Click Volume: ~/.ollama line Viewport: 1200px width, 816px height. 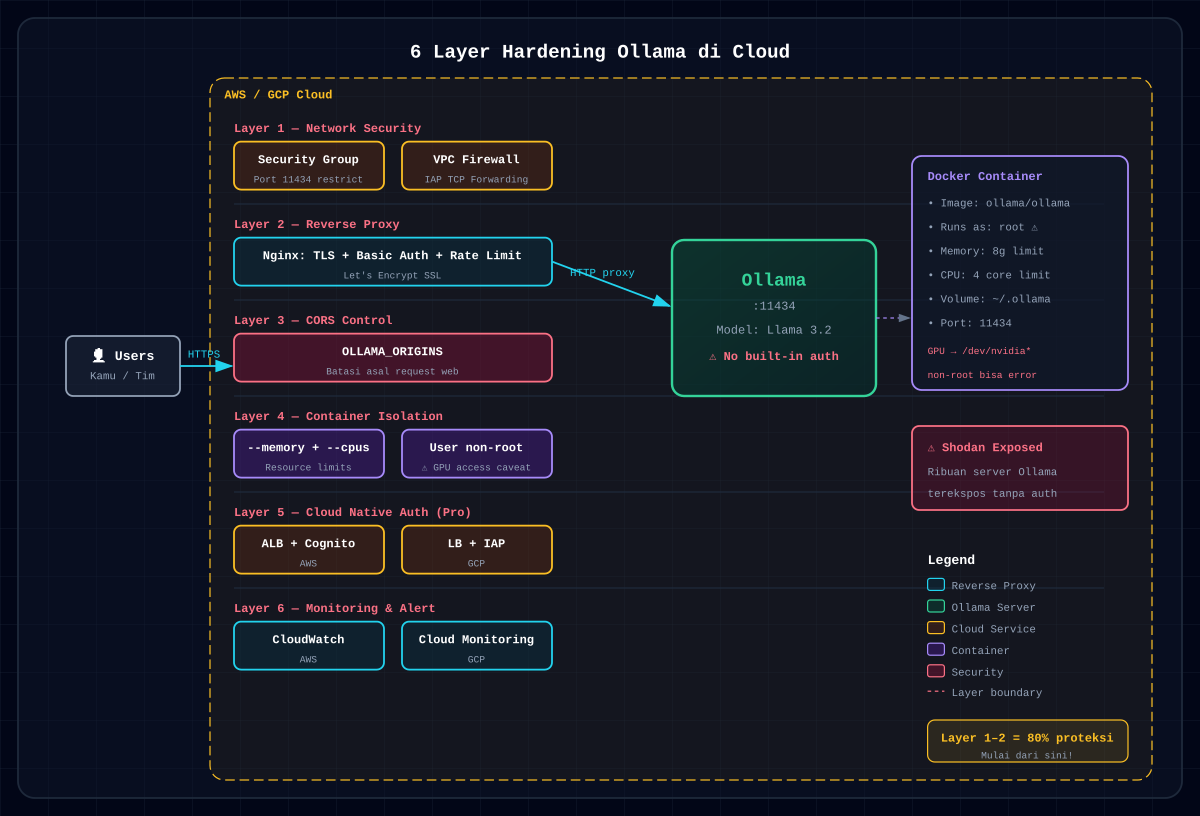point(989,299)
